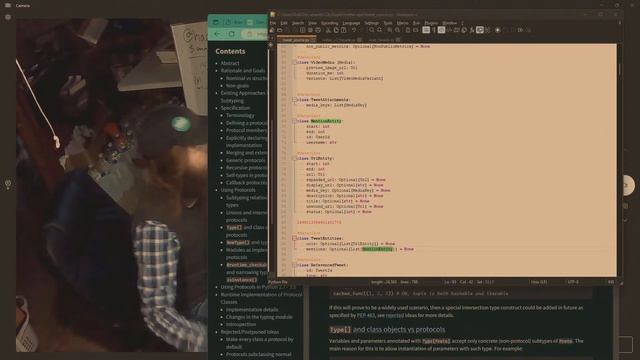640x360 pixels.
Task: Toggle Show indent guide in the toolbar
Action: pyautogui.click(x=441, y=30)
